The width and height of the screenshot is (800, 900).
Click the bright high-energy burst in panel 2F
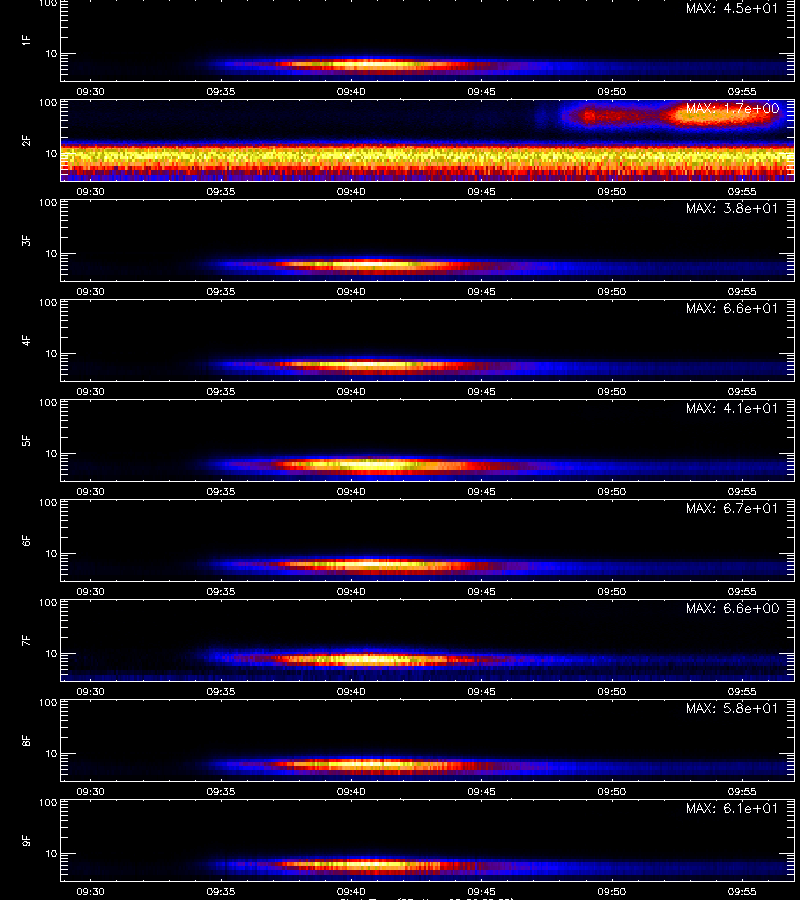tap(671, 115)
